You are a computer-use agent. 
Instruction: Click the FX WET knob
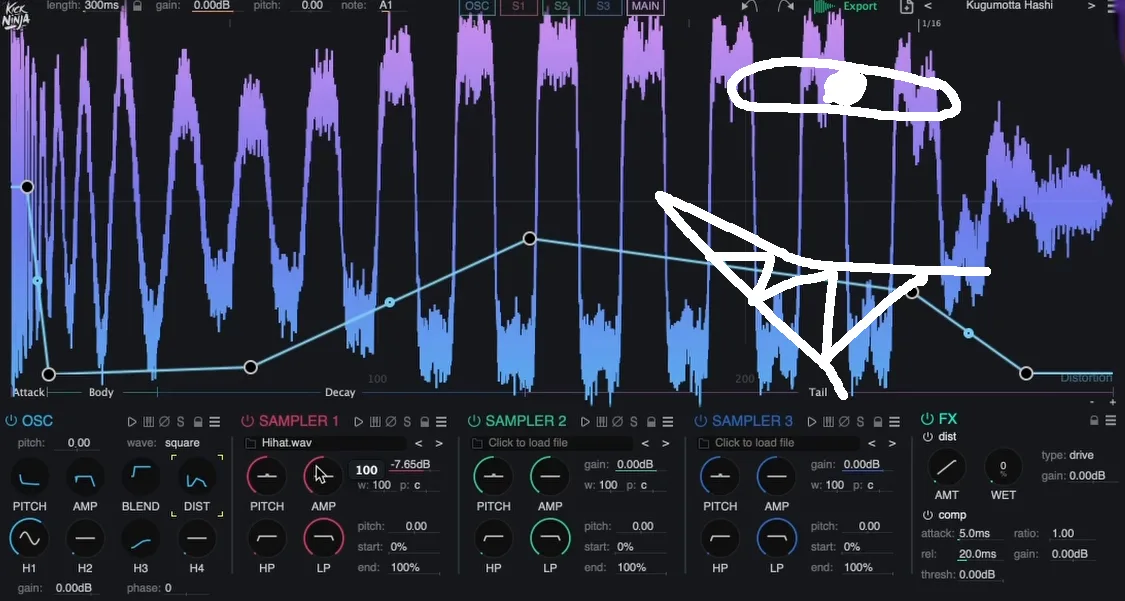click(x=1003, y=468)
